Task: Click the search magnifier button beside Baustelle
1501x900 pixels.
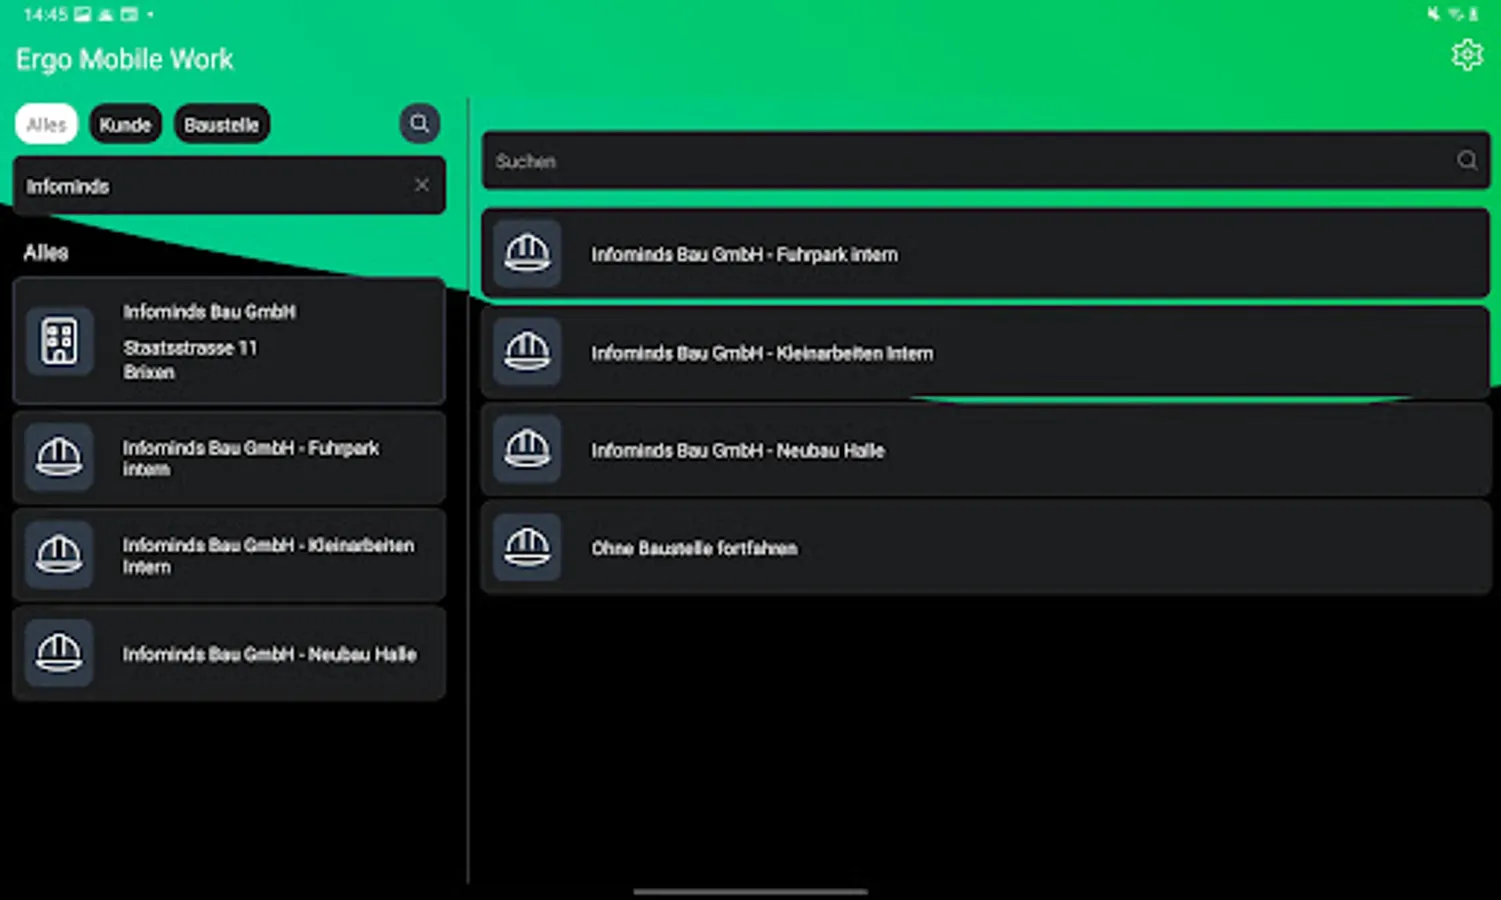Action: pyautogui.click(x=420, y=124)
